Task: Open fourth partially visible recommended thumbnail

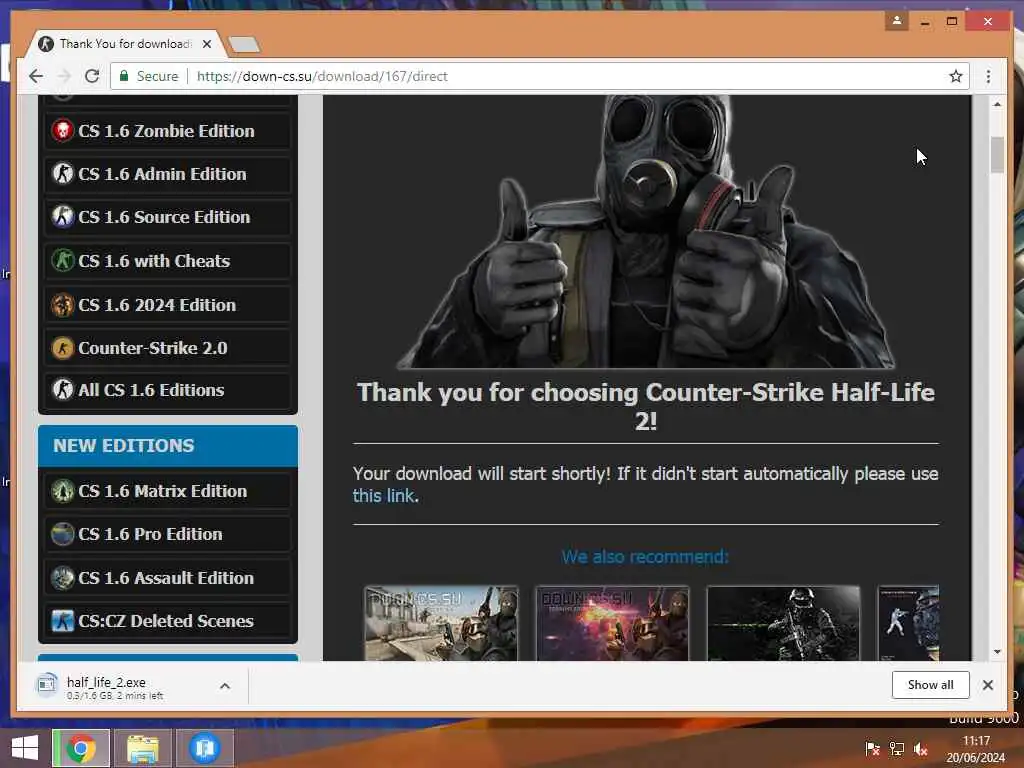Action: click(908, 624)
